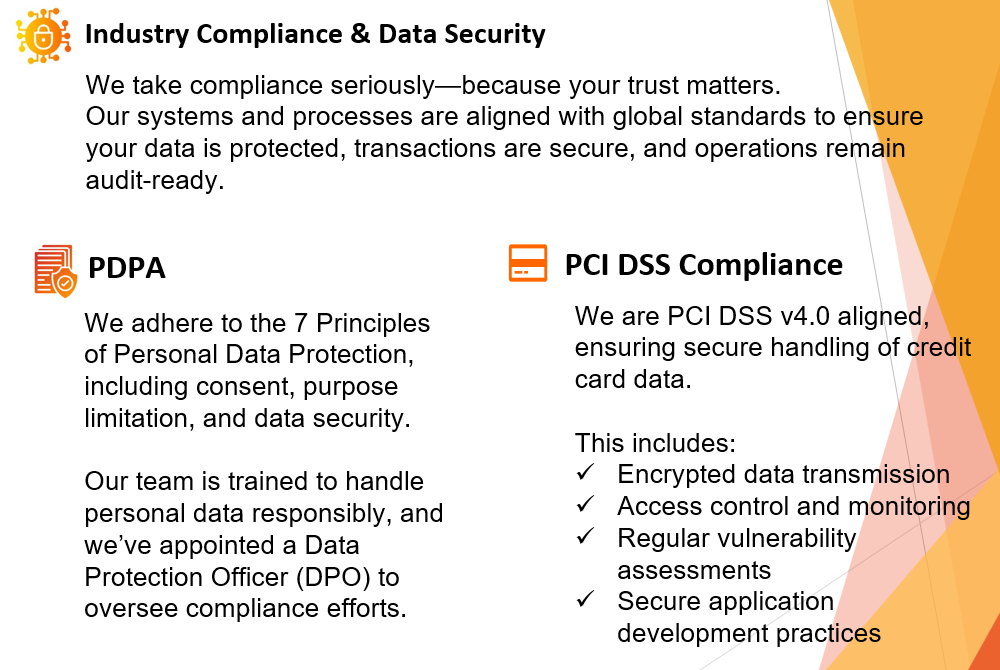
Task: Select the 7 Principles paragraph text
Action: [x=256, y=370]
